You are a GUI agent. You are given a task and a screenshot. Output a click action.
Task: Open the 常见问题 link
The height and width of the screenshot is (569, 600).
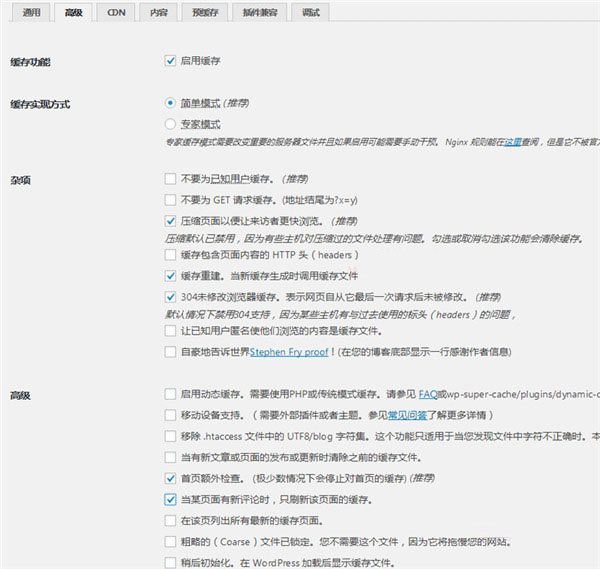tap(382, 414)
